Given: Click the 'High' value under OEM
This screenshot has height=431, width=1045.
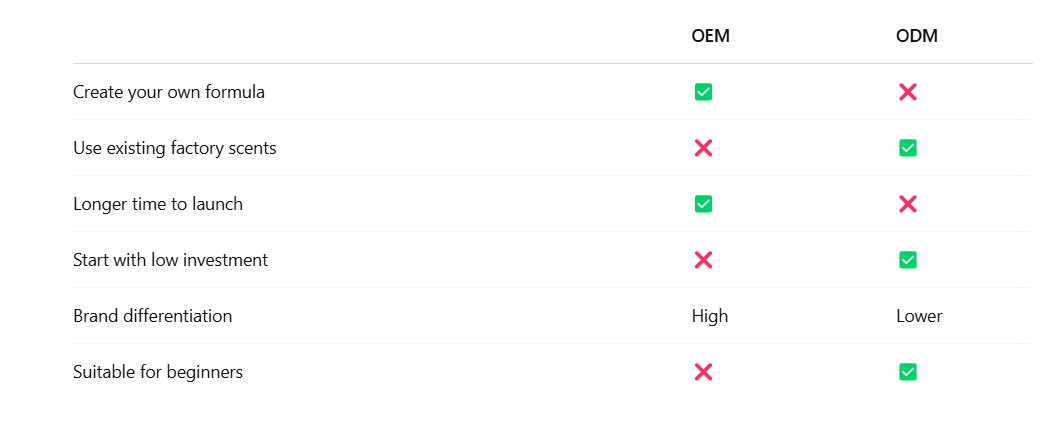Looking at the screenshot, I should 710,316.
